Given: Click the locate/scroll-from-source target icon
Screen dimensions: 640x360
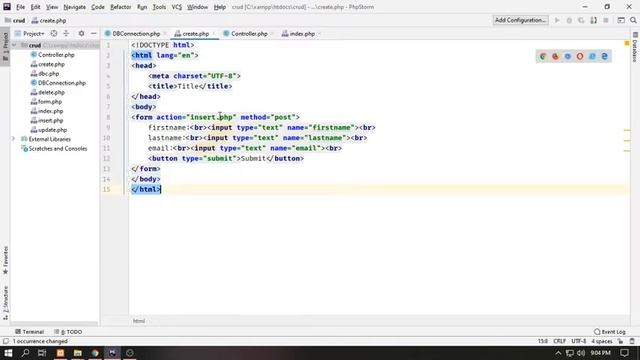Looking at the screenshot, I should (54, 33).
